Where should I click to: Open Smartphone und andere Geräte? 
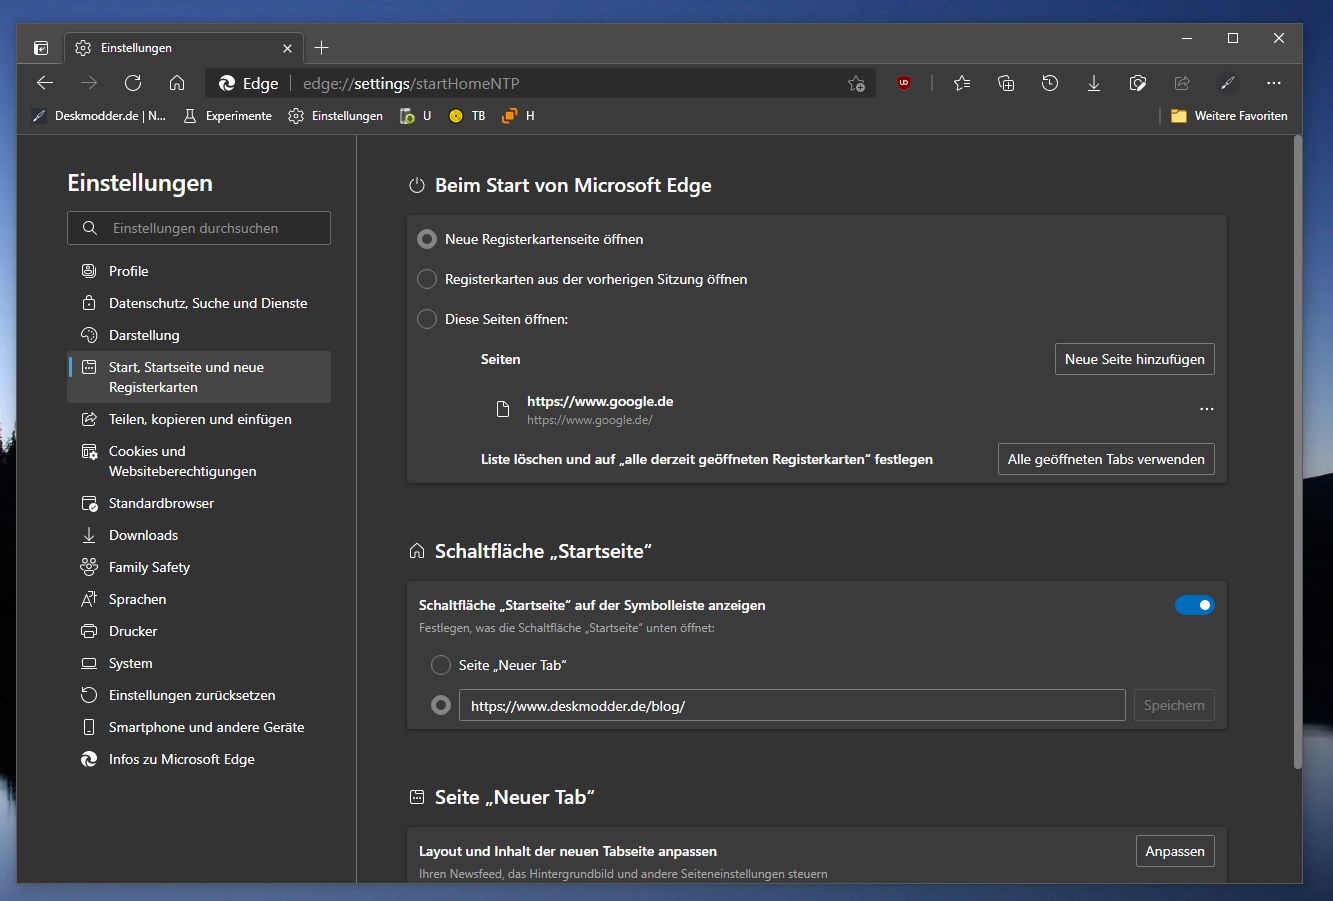(x=199, y=727)
